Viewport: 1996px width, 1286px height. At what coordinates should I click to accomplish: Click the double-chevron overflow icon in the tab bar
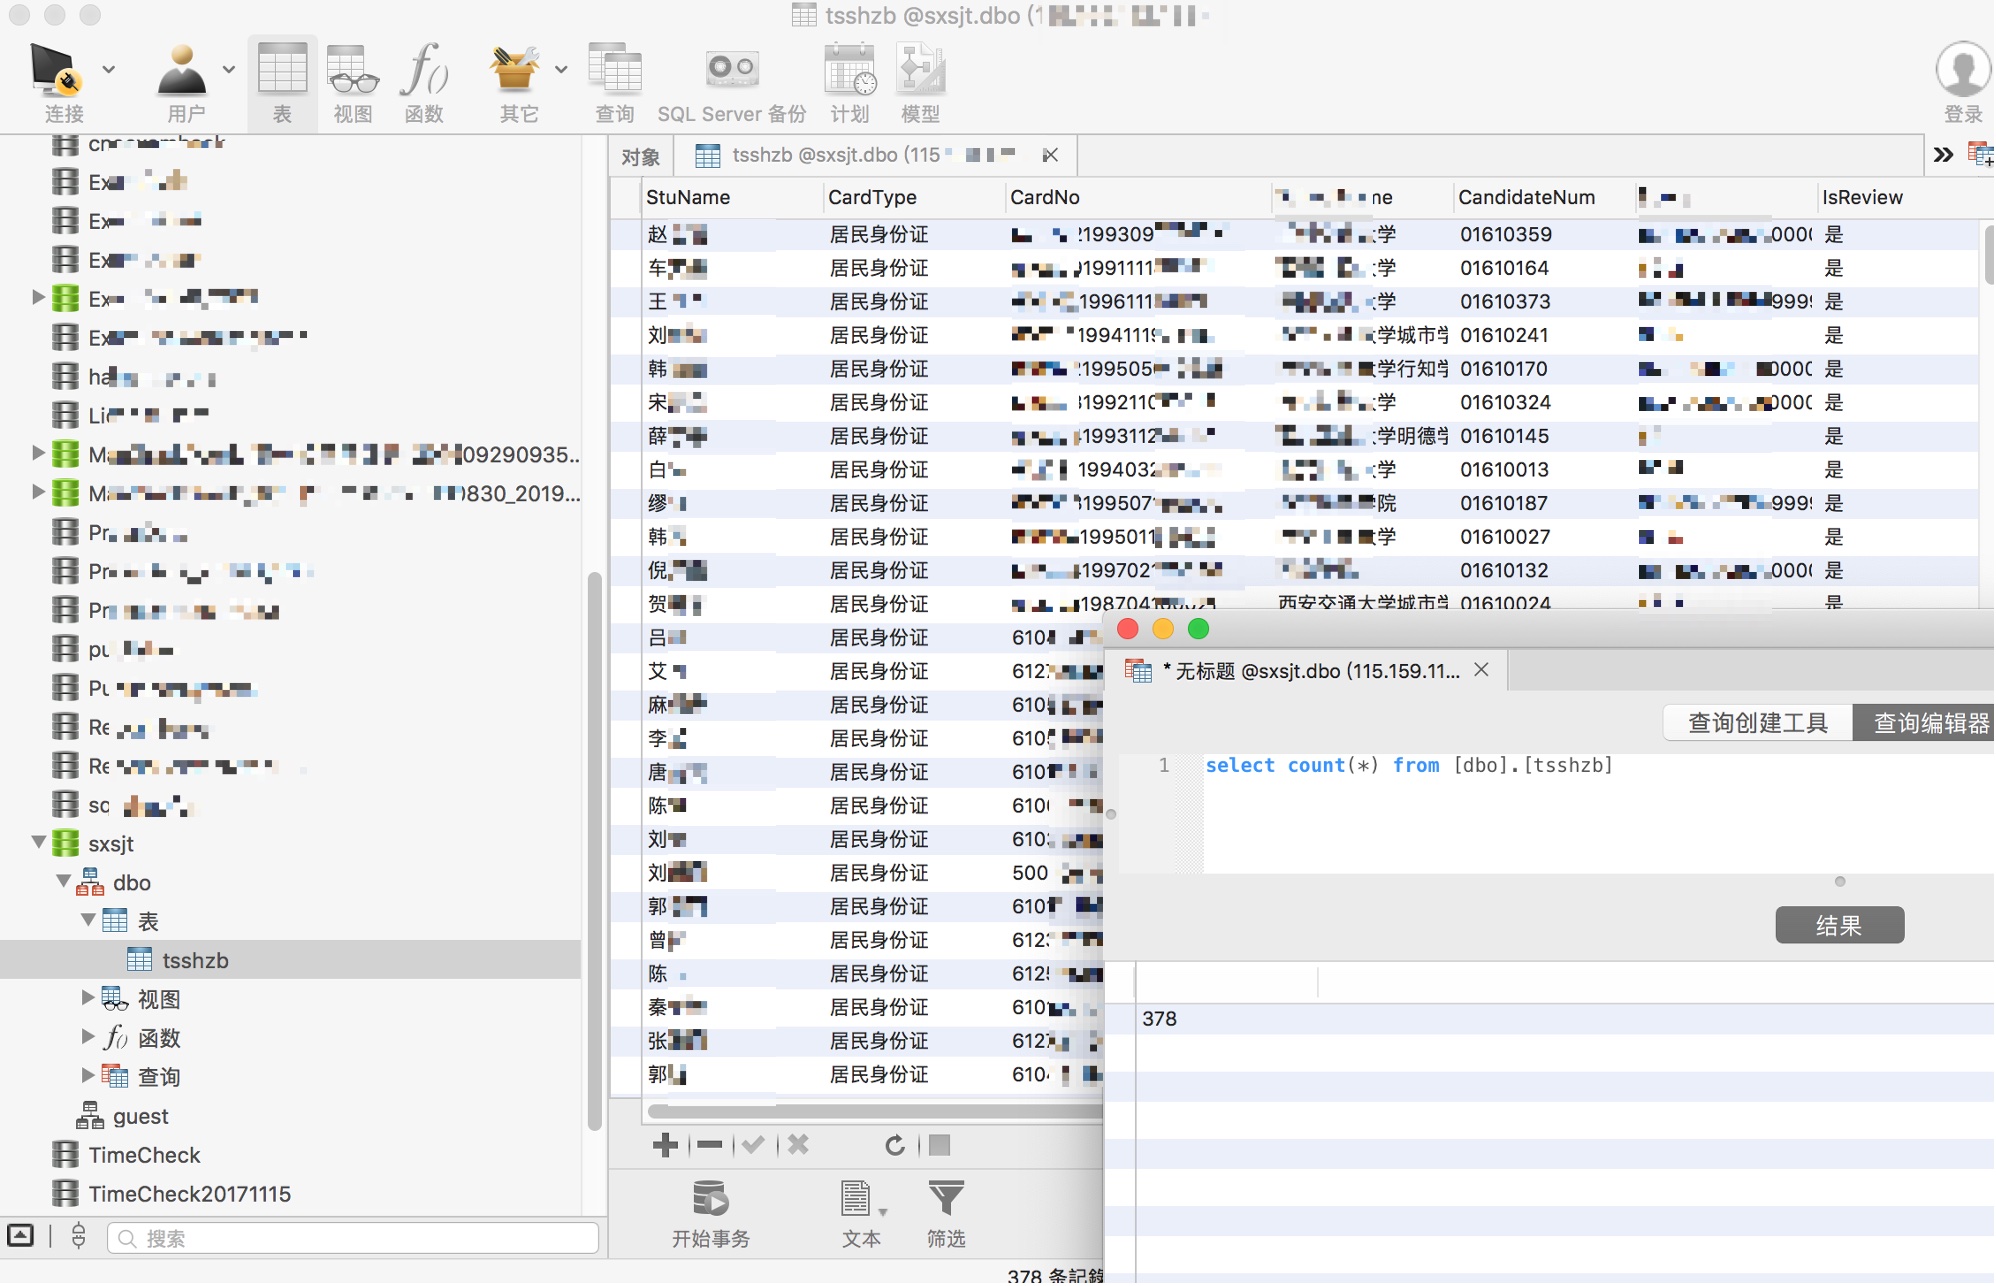coord(1942,155)
